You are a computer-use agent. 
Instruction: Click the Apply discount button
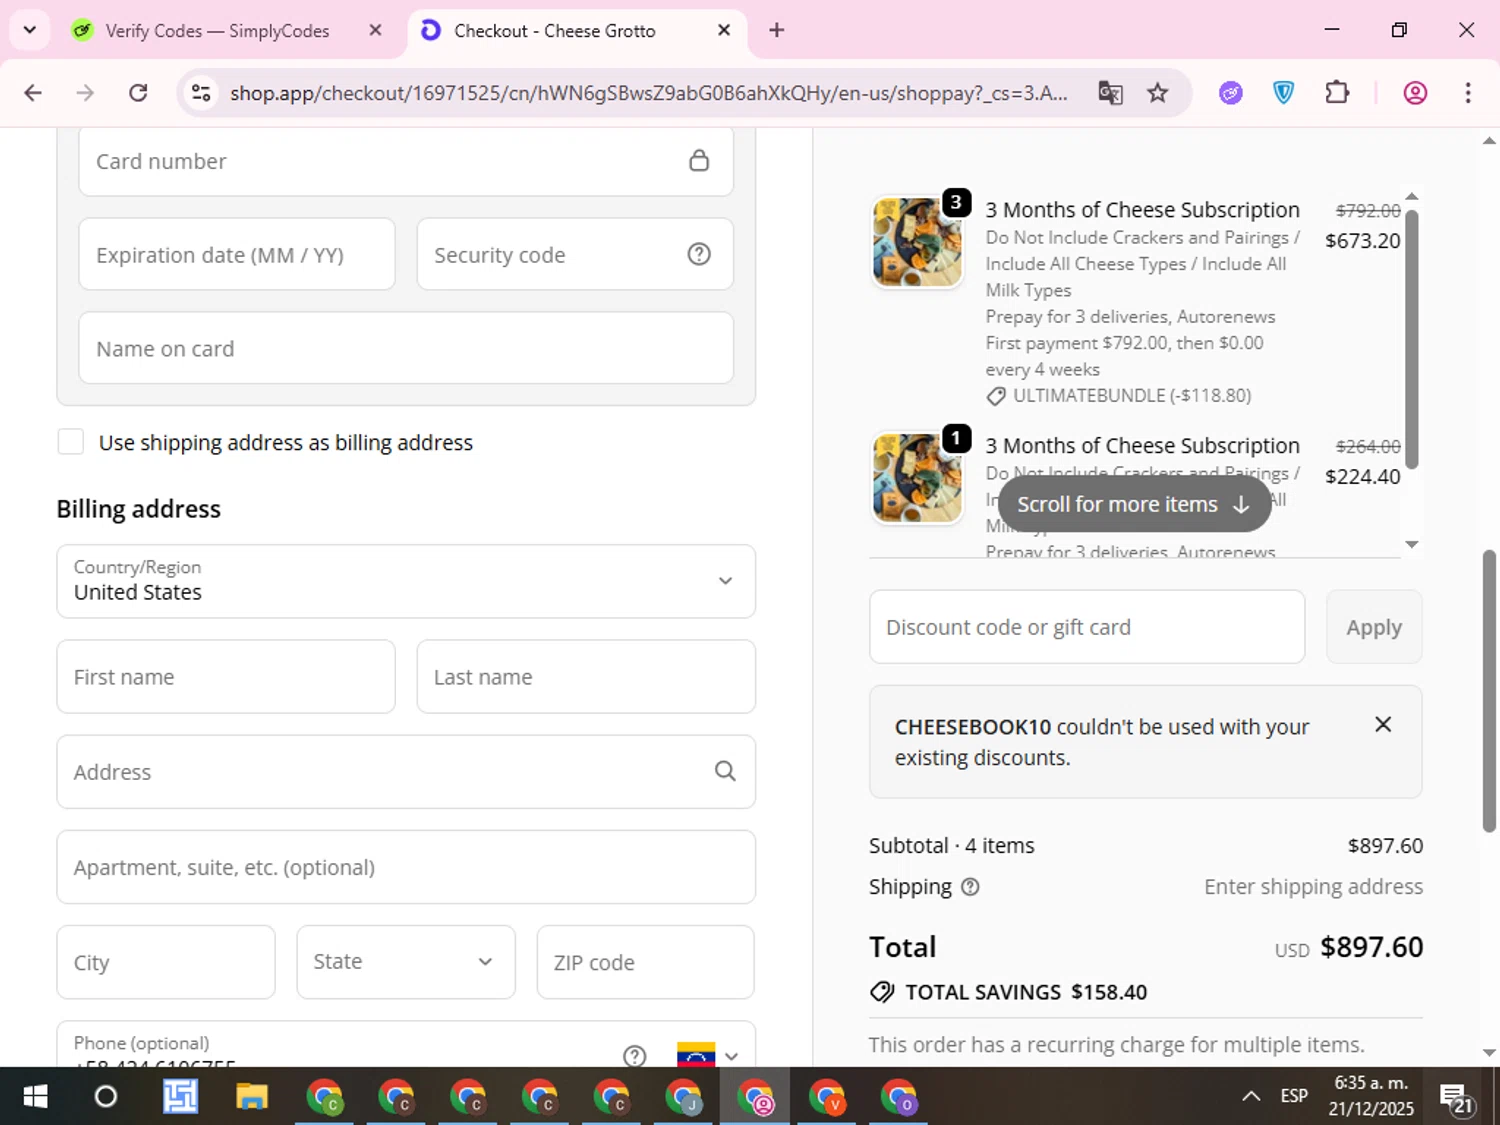(1374, 627)
